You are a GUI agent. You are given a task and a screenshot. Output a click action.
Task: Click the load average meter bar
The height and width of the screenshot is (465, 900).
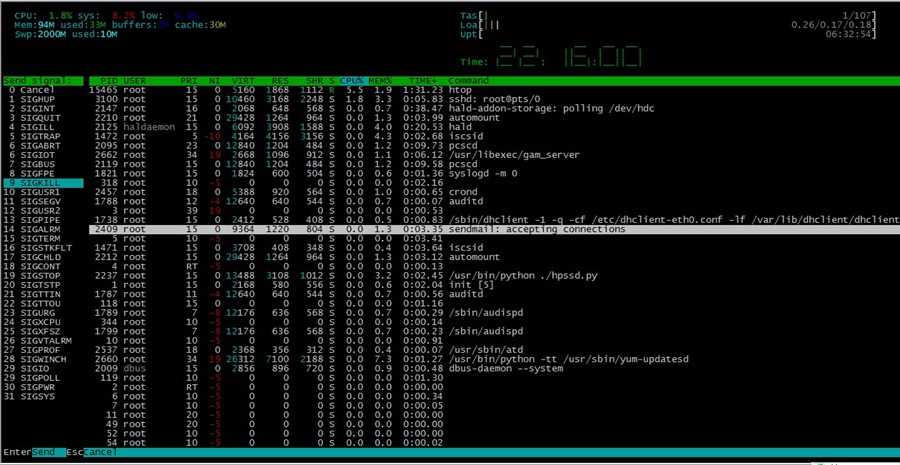click(x=669, y=25)
